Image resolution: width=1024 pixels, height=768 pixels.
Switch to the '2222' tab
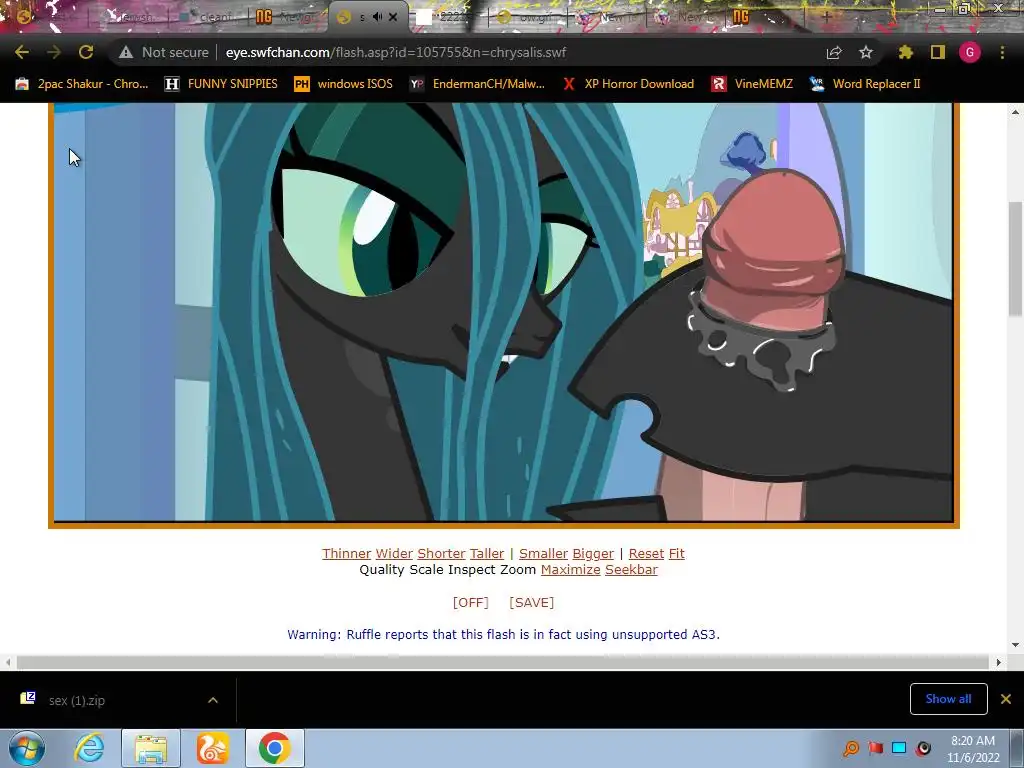click(x=447, y=17)
